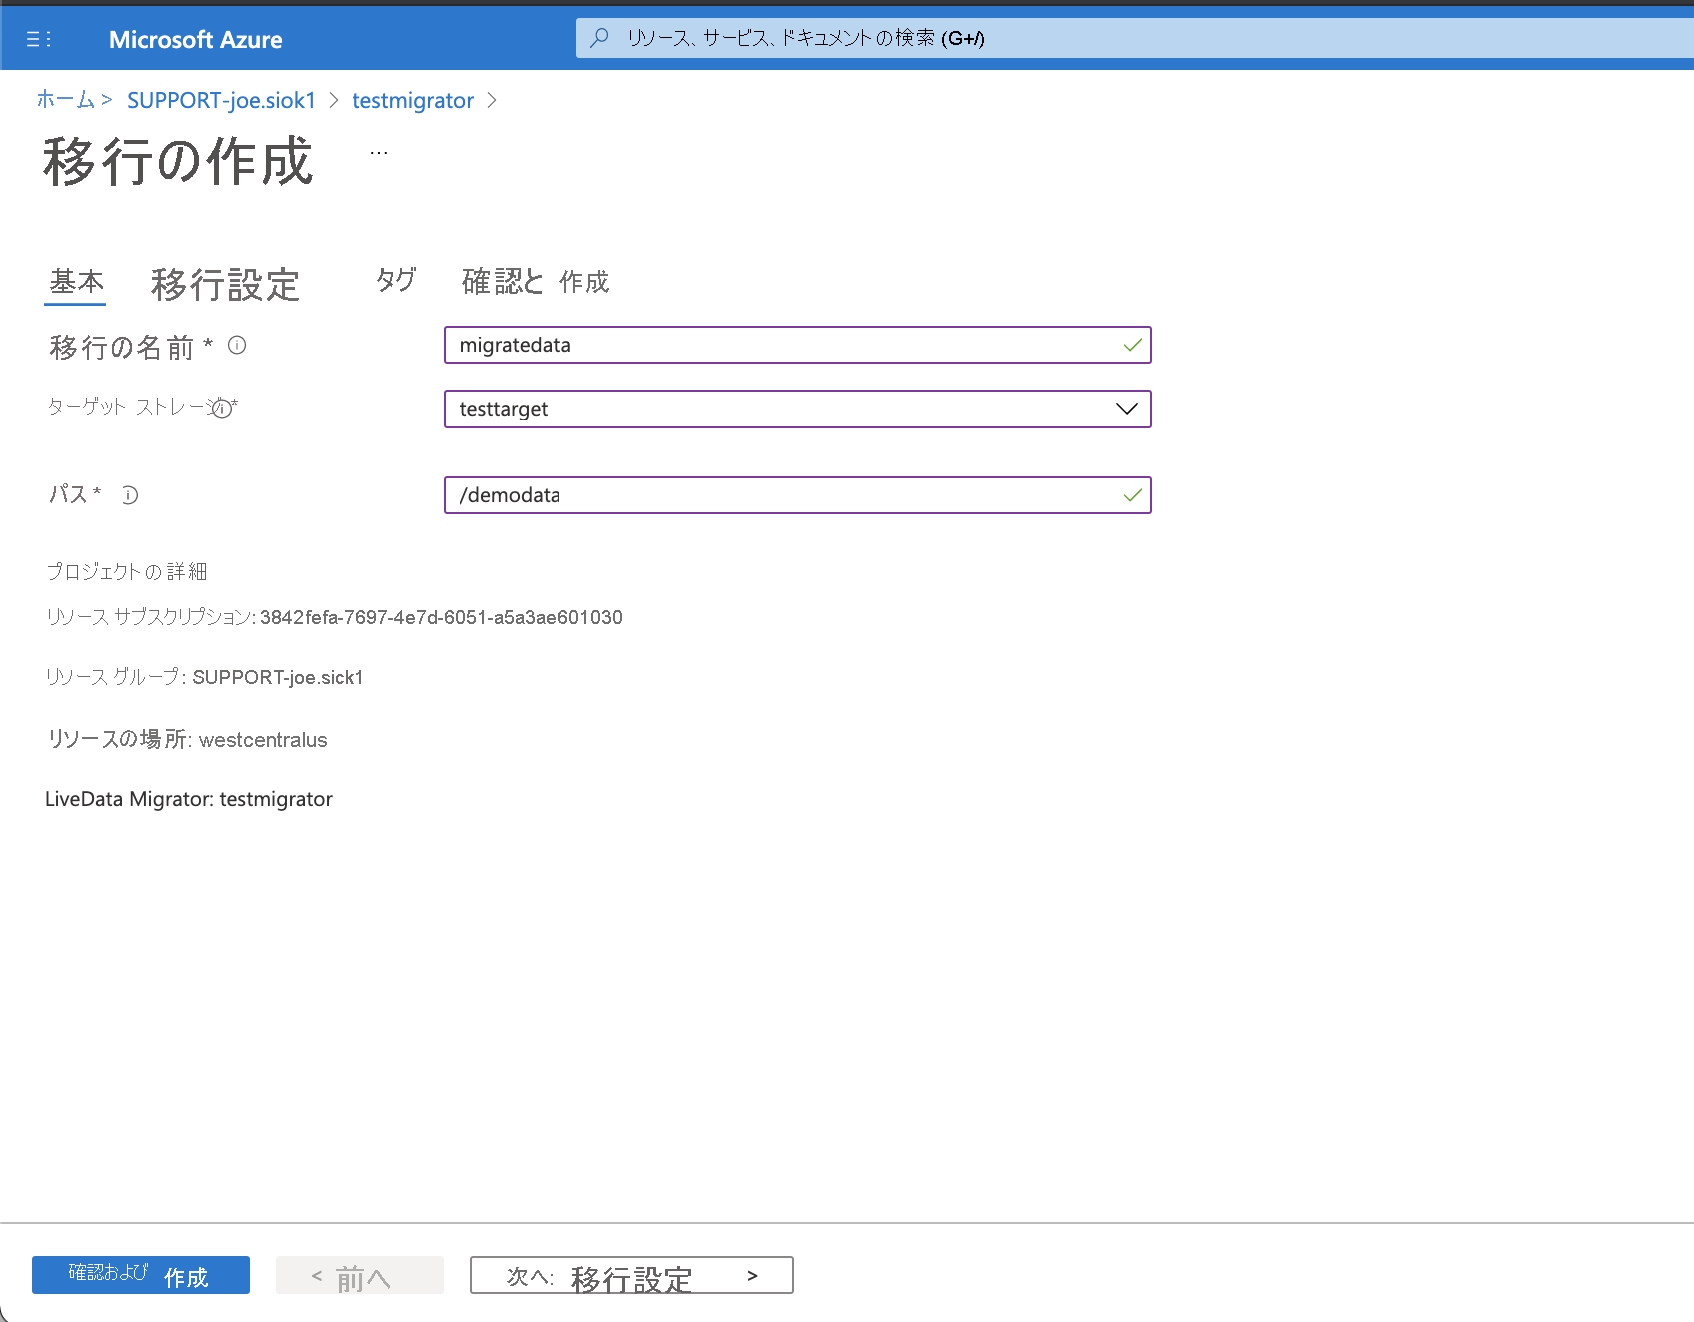The width and height of the screenshot is (1694, 1322).
Task: Click the 次へ: 移行設定 button
Action: [x=631, y=1275]
